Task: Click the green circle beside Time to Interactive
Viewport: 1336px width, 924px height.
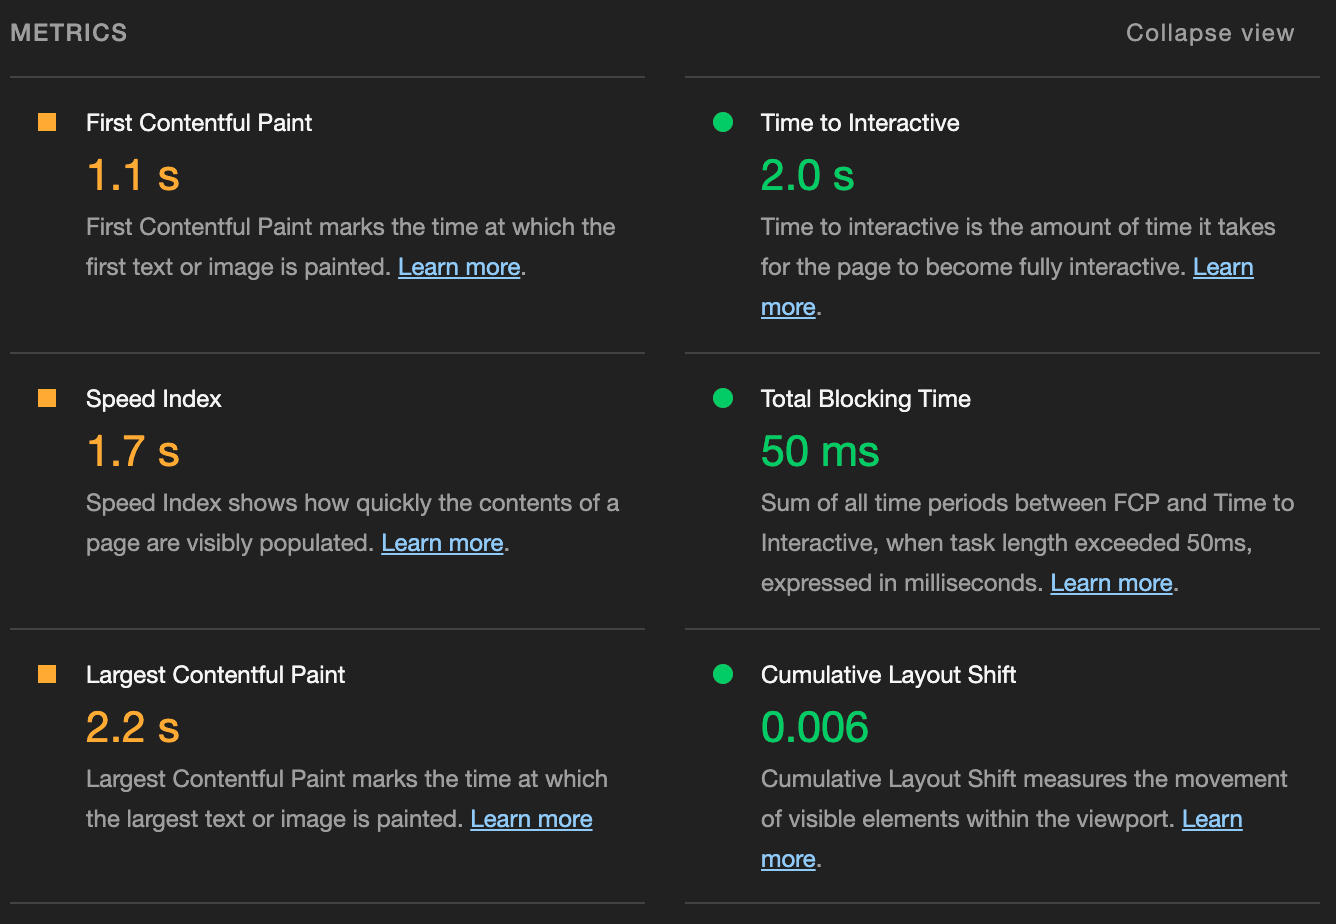Action: (x=723, y=123)
